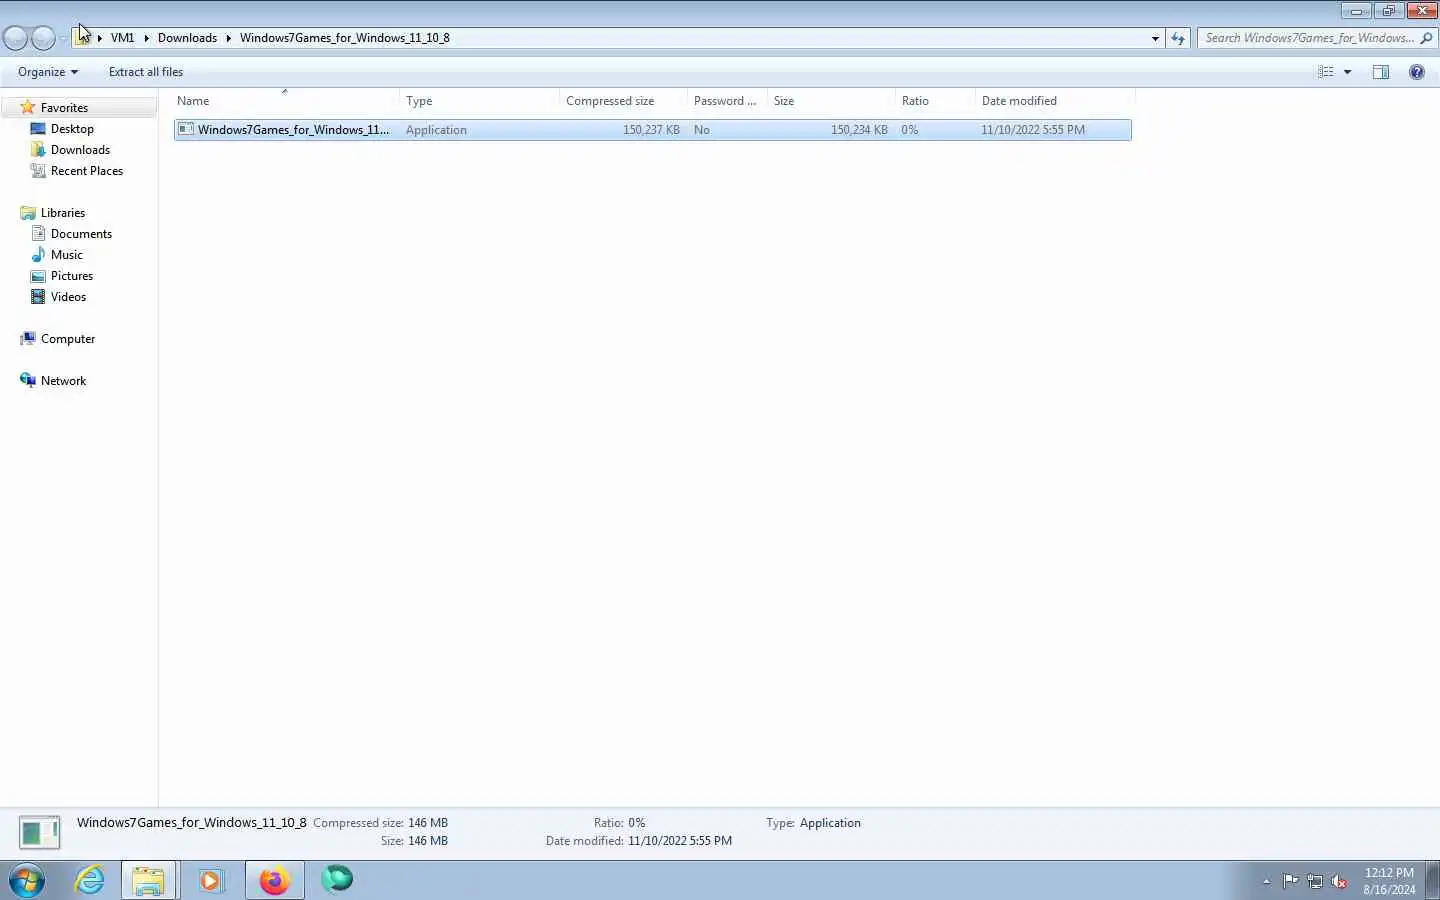Click the Forward navigation arrow
Viewport: 1440px width, 900px height.
[x=43, y=38]
